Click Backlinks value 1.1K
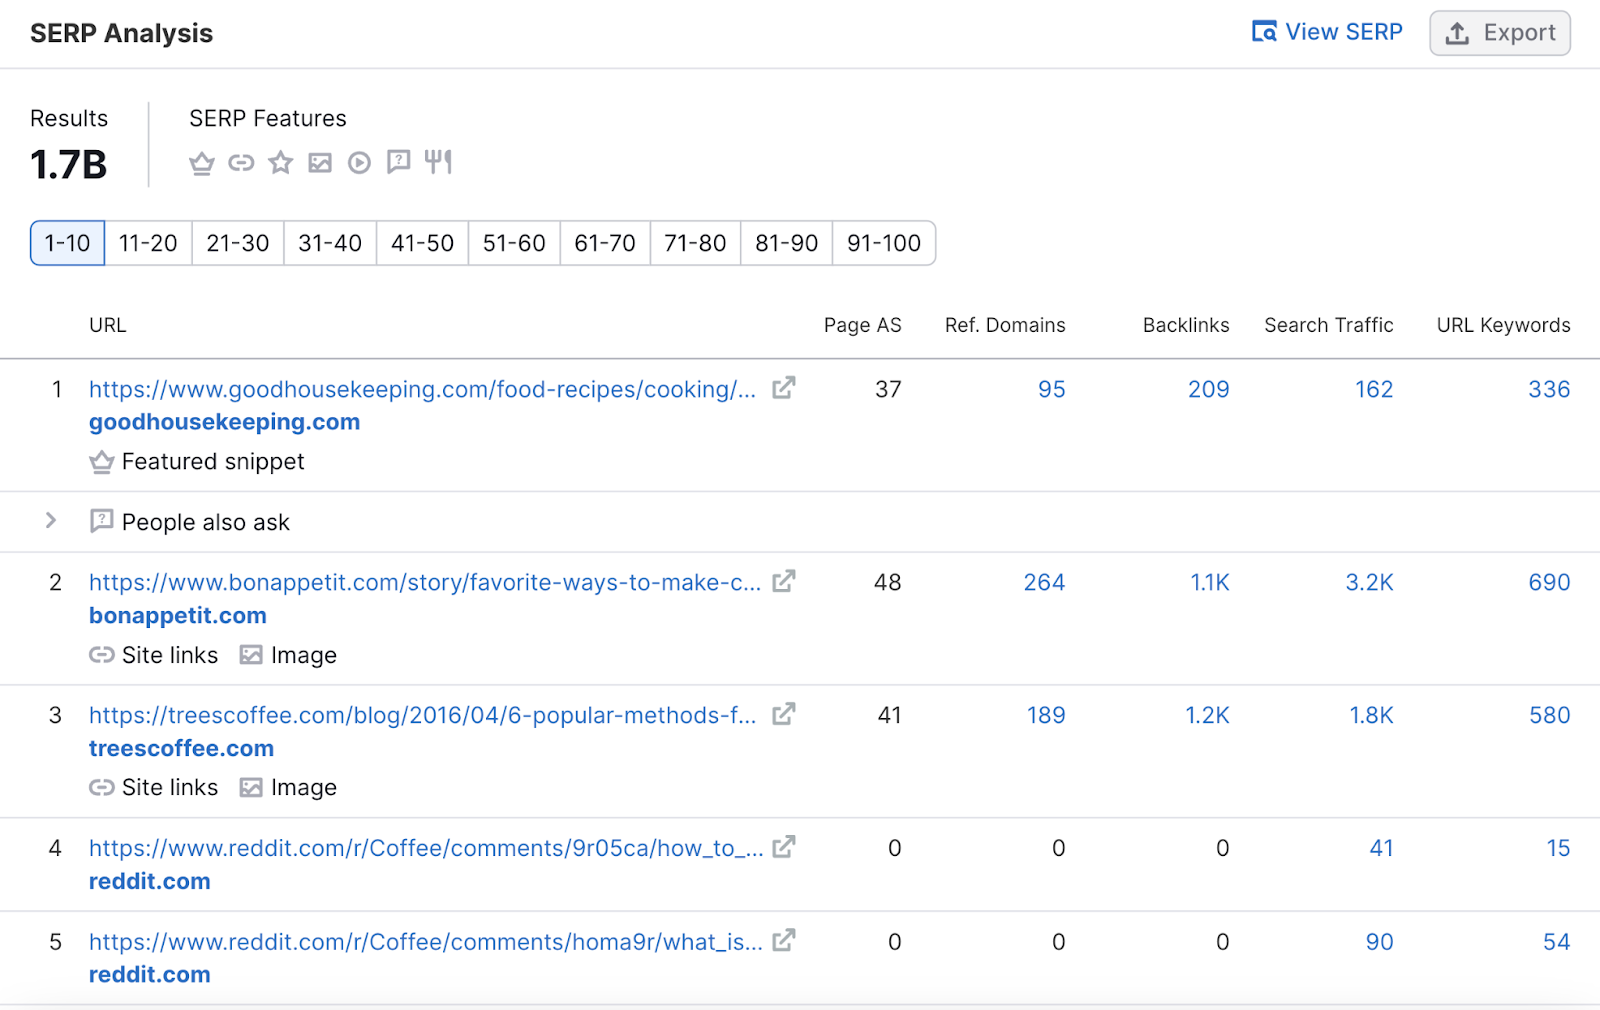 pyautogui.click(x=1209, y=582)
